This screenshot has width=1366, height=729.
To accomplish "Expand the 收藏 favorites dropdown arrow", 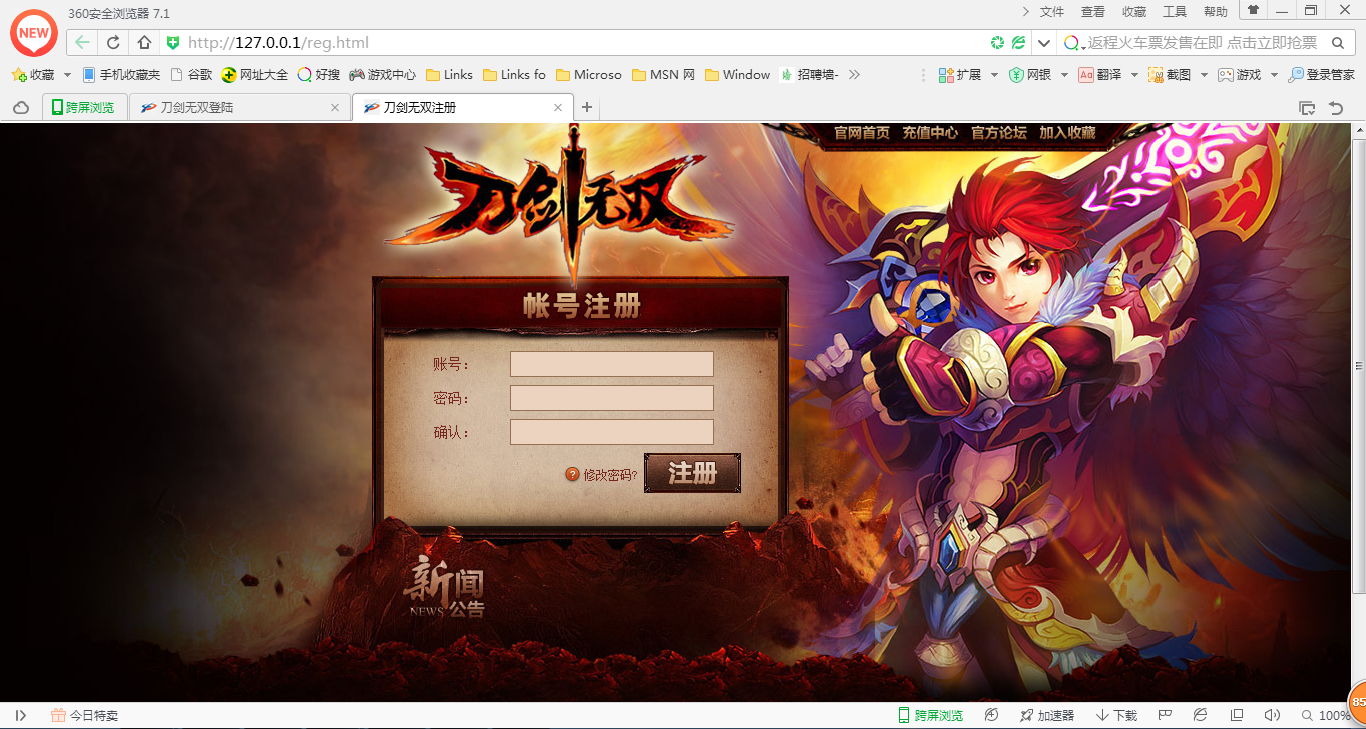I will (x=67, y=75).
